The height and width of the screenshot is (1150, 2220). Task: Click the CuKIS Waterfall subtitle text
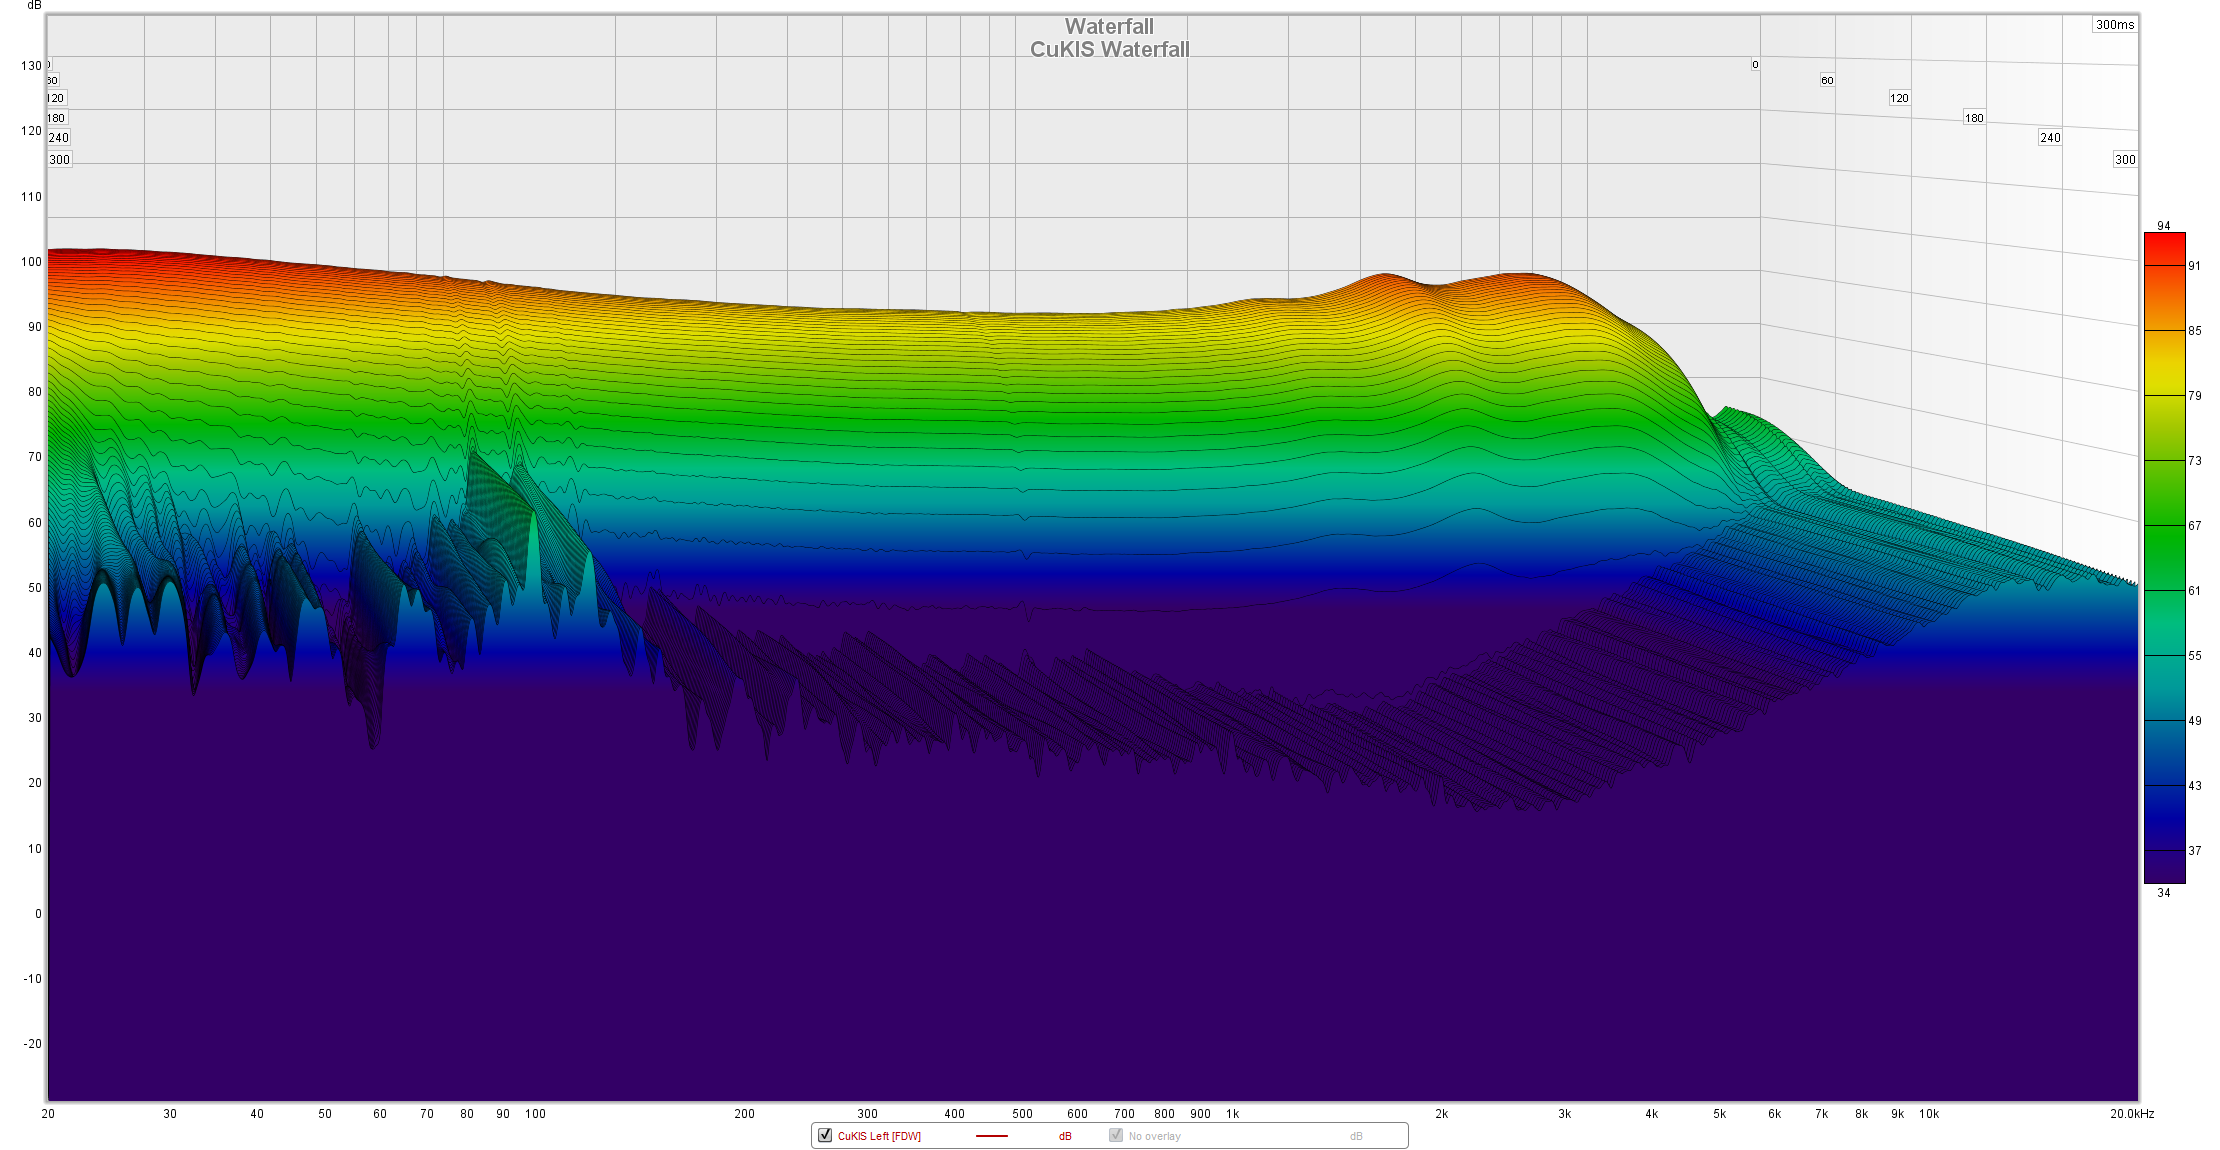1109,50
